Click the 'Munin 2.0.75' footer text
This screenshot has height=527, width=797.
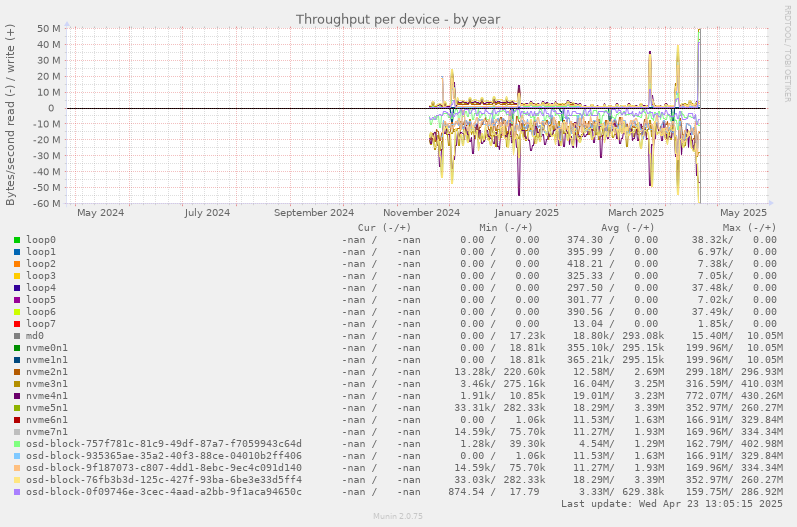398,516
